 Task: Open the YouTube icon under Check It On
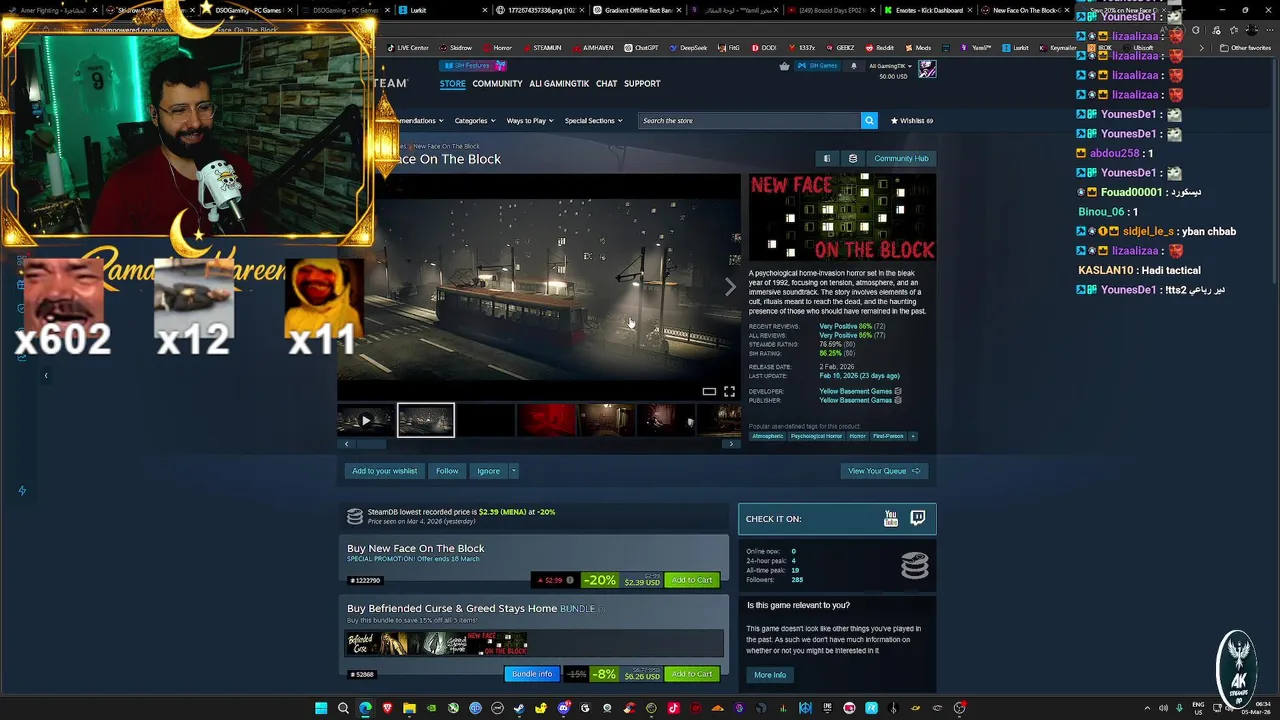pyautogui.click(x=891, y=518)
